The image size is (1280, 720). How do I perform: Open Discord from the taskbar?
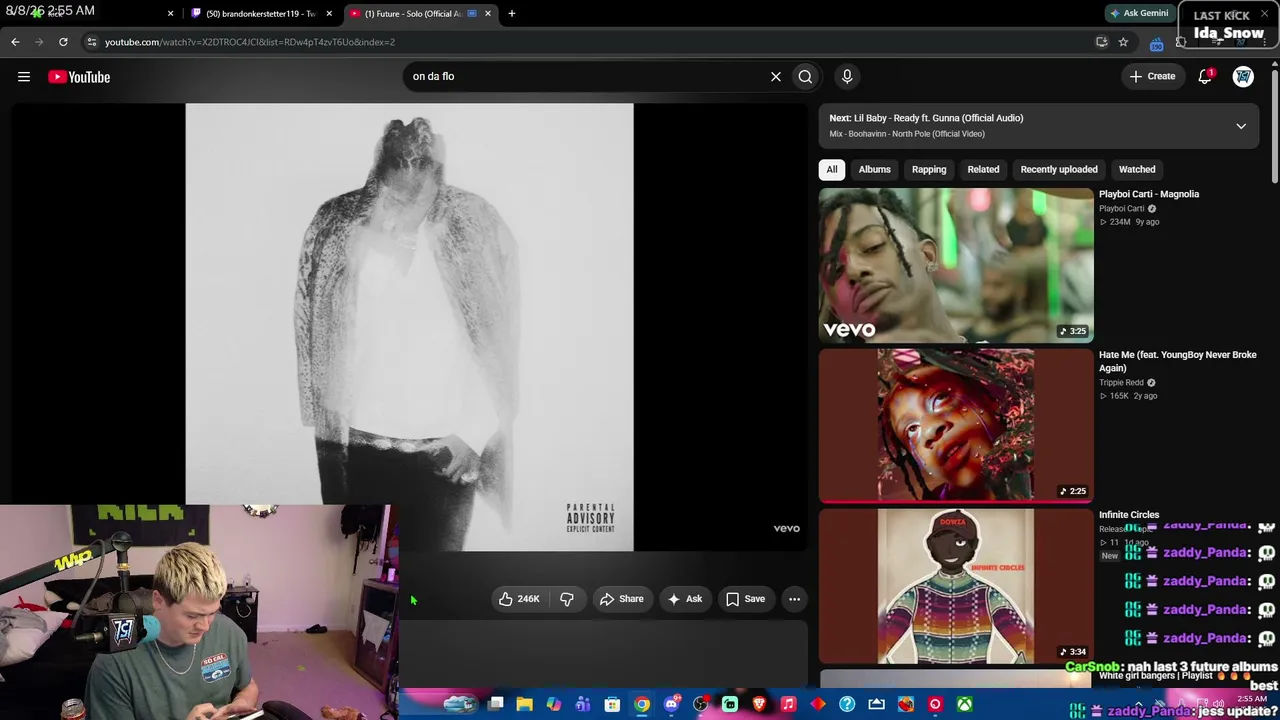pos(671,705)
